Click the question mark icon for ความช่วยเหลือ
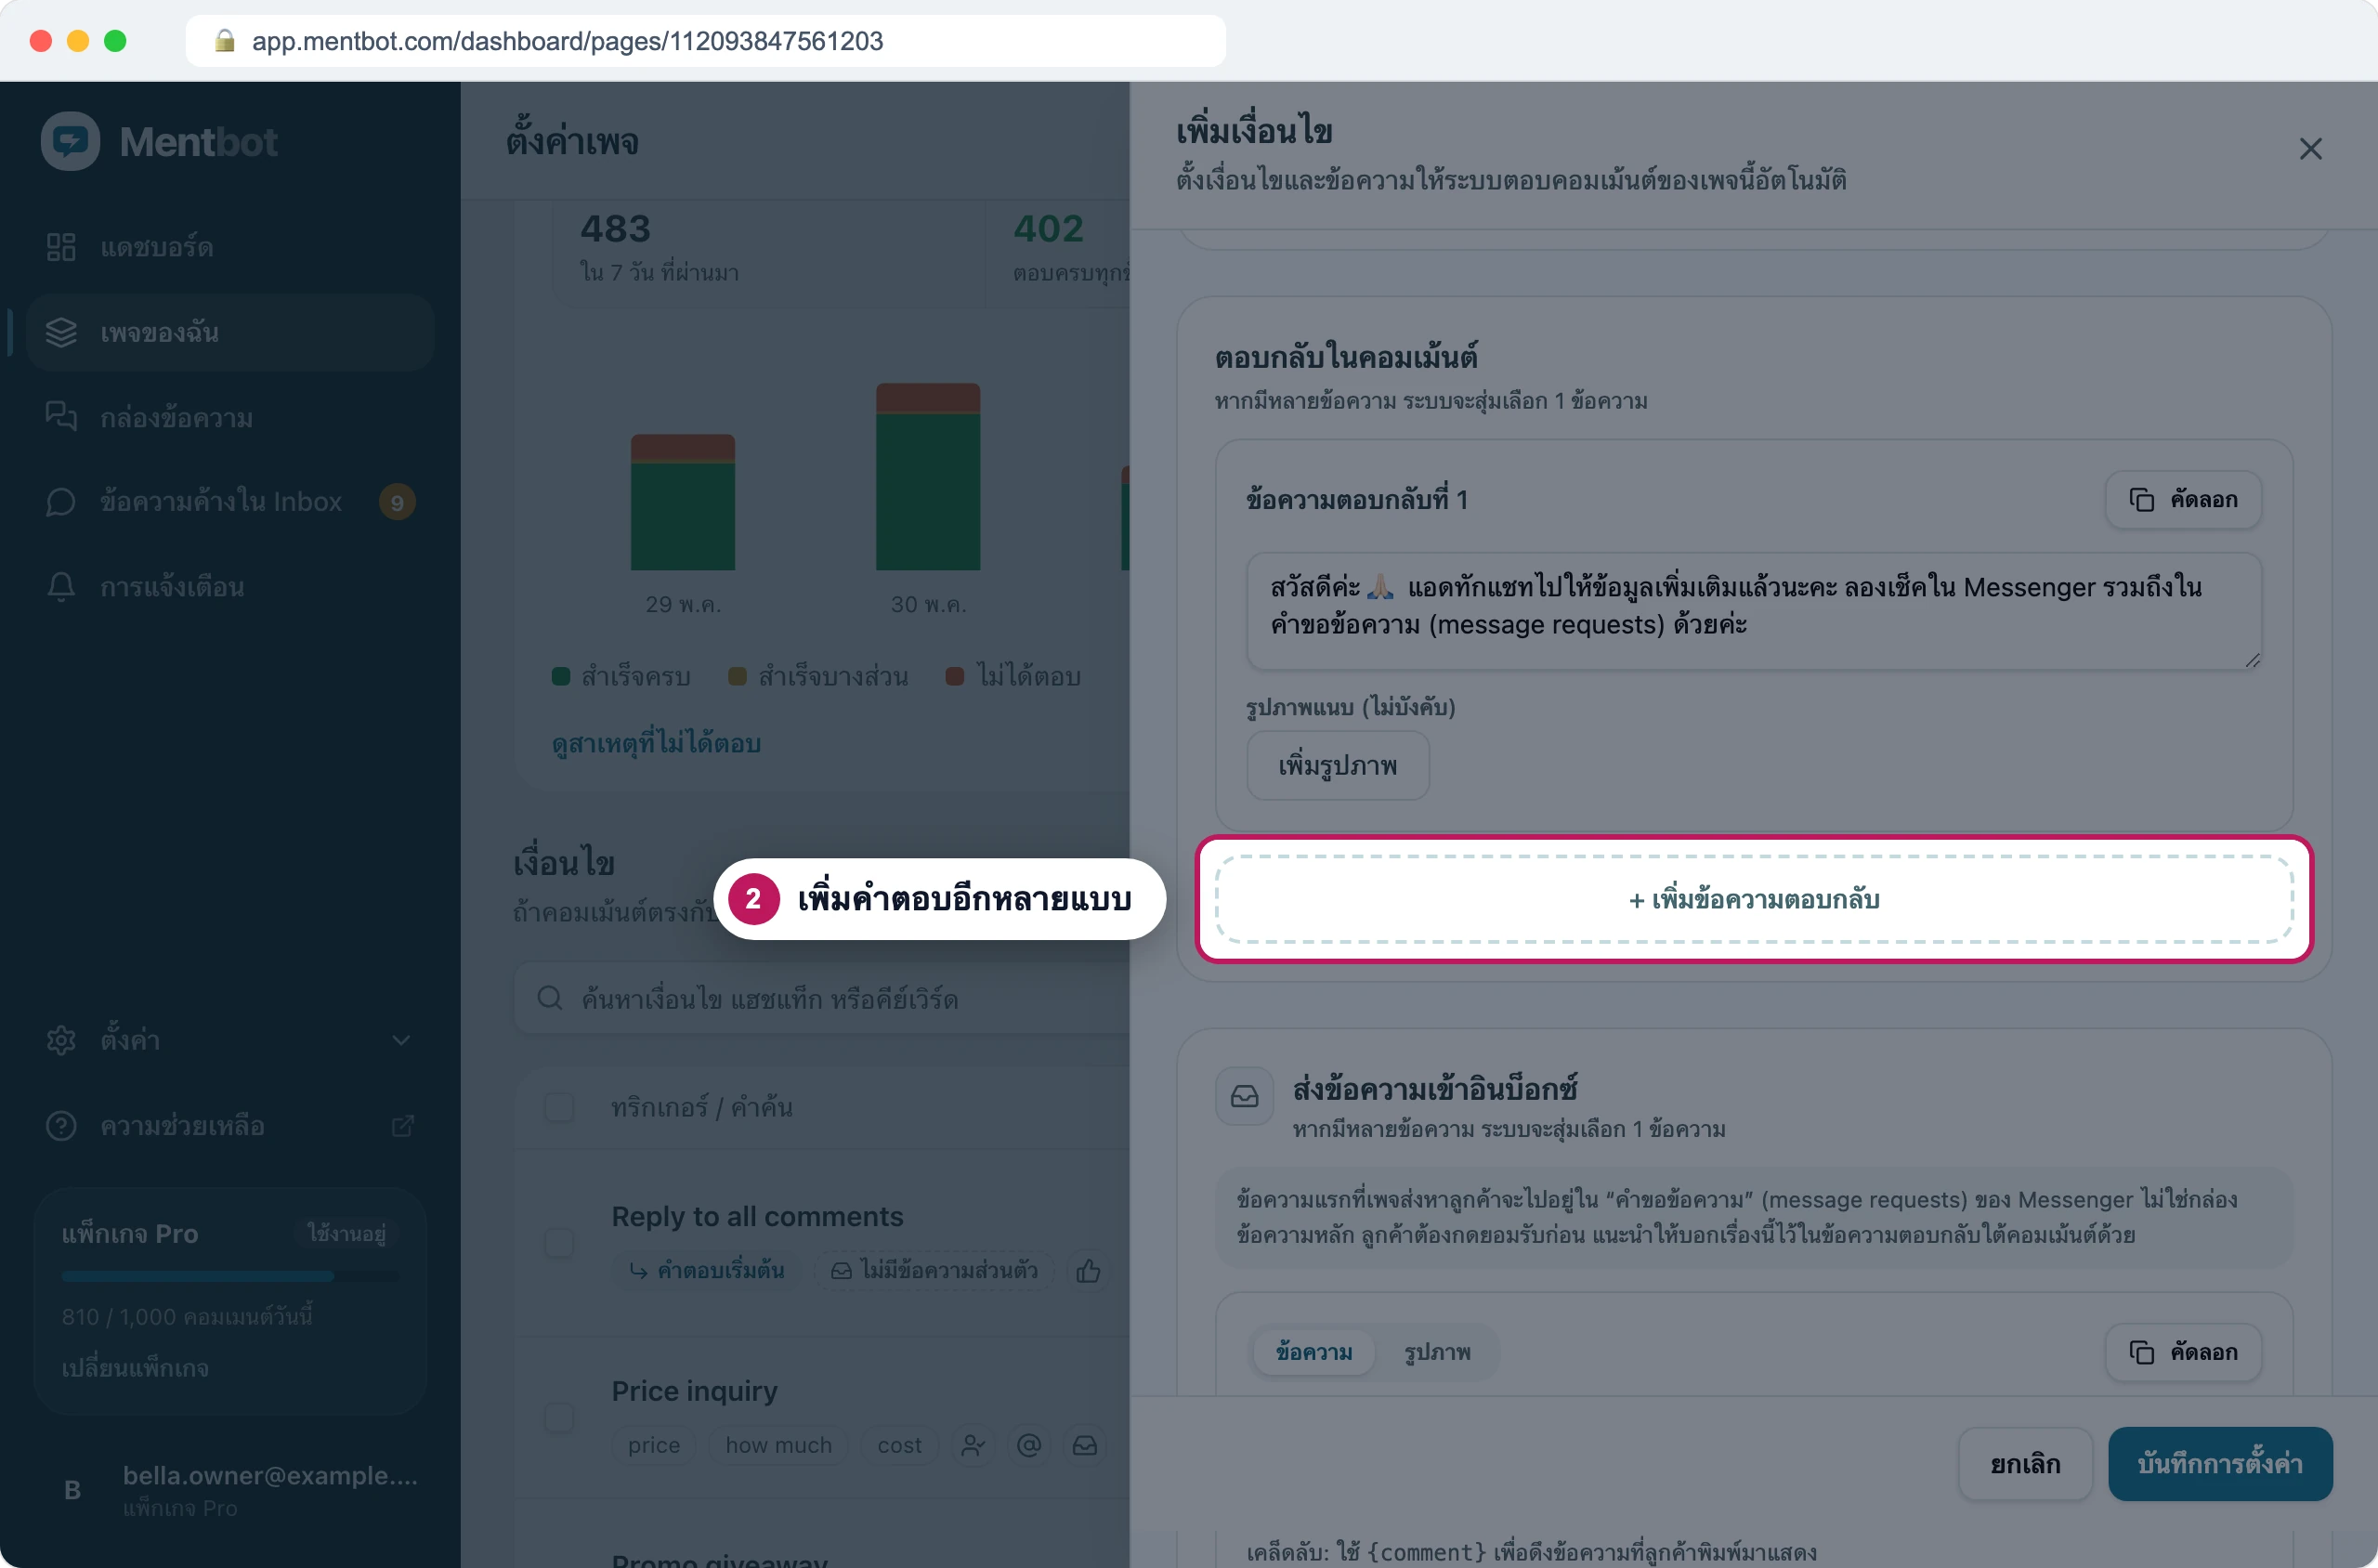 tap(61, 1126)
